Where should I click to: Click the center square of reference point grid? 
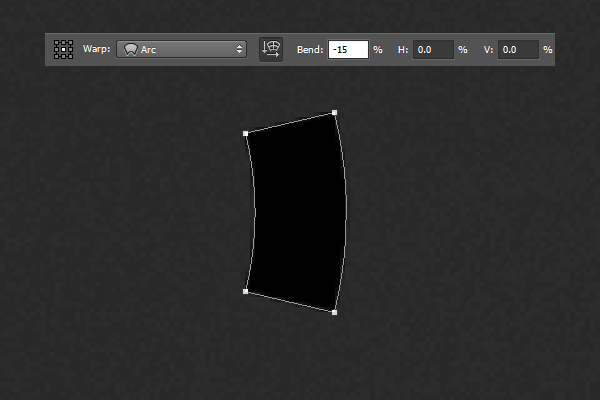tap(63, 49)
